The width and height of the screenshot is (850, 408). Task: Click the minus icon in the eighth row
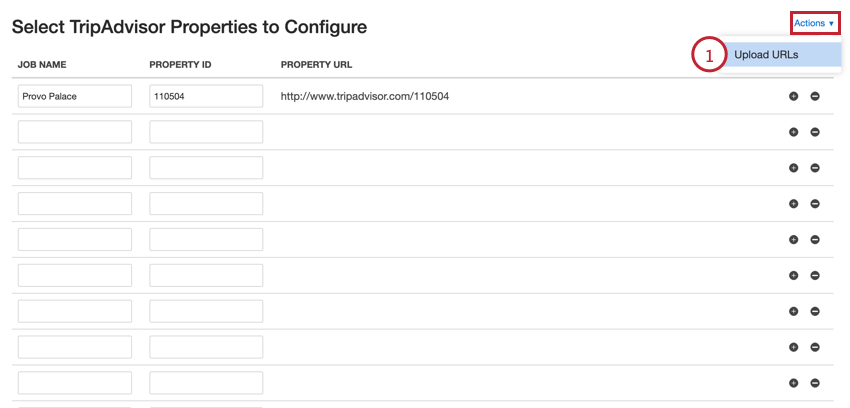point(815,348)
